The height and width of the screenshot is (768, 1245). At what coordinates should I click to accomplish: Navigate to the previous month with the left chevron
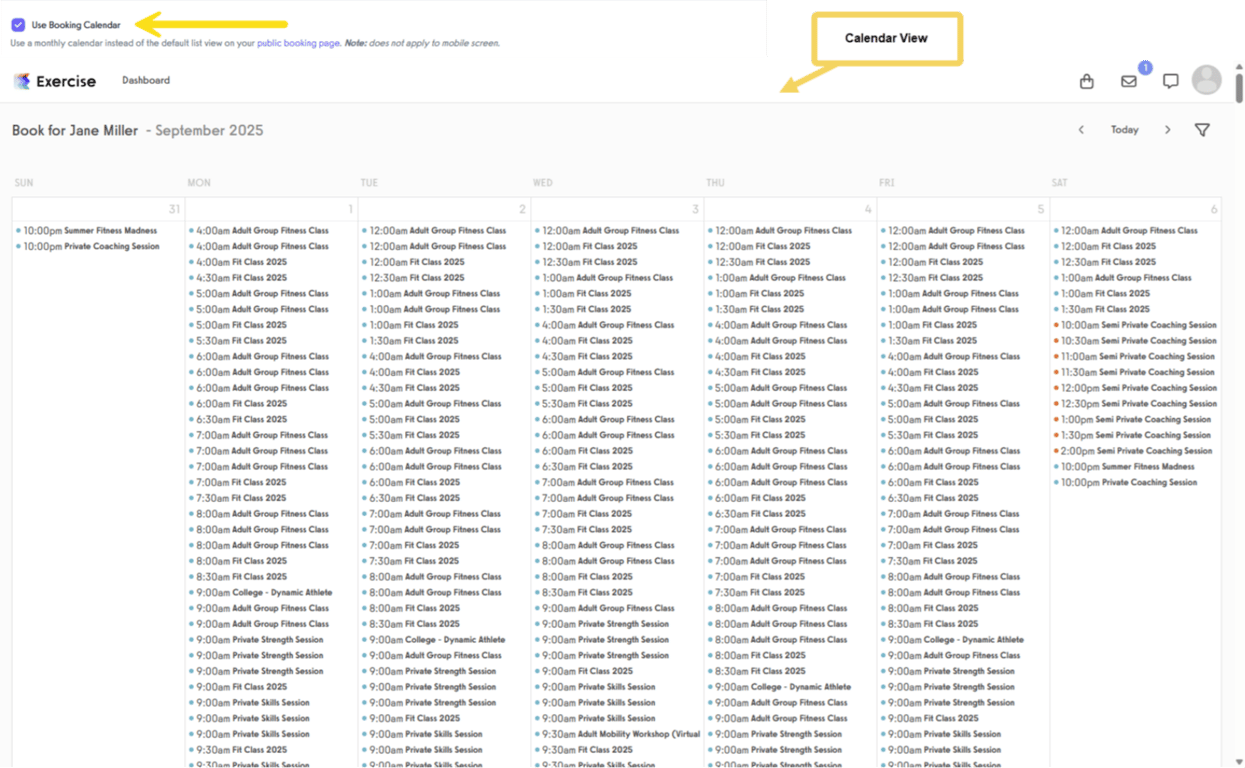[x=1081, y=129]
